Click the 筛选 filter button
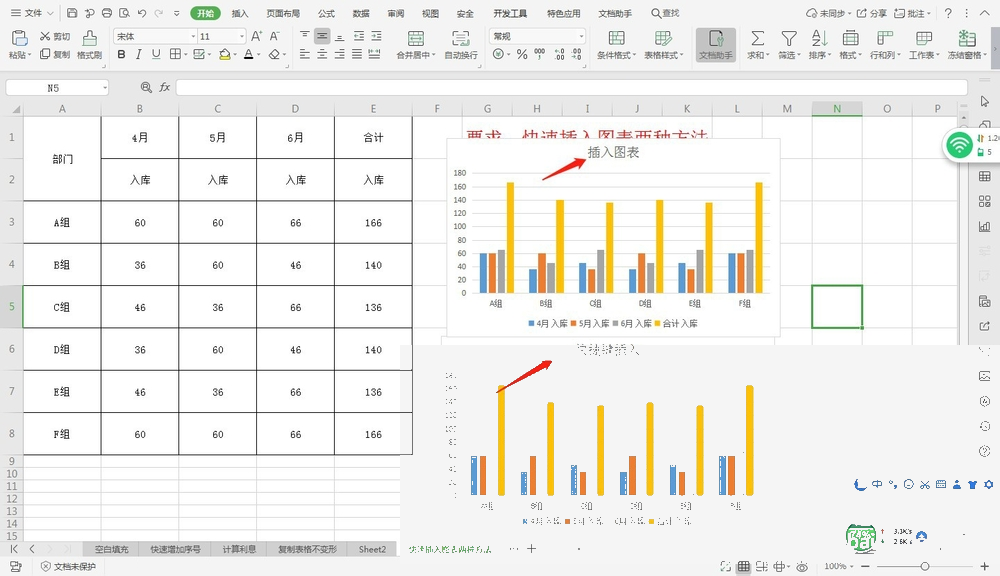 [789, 45]
